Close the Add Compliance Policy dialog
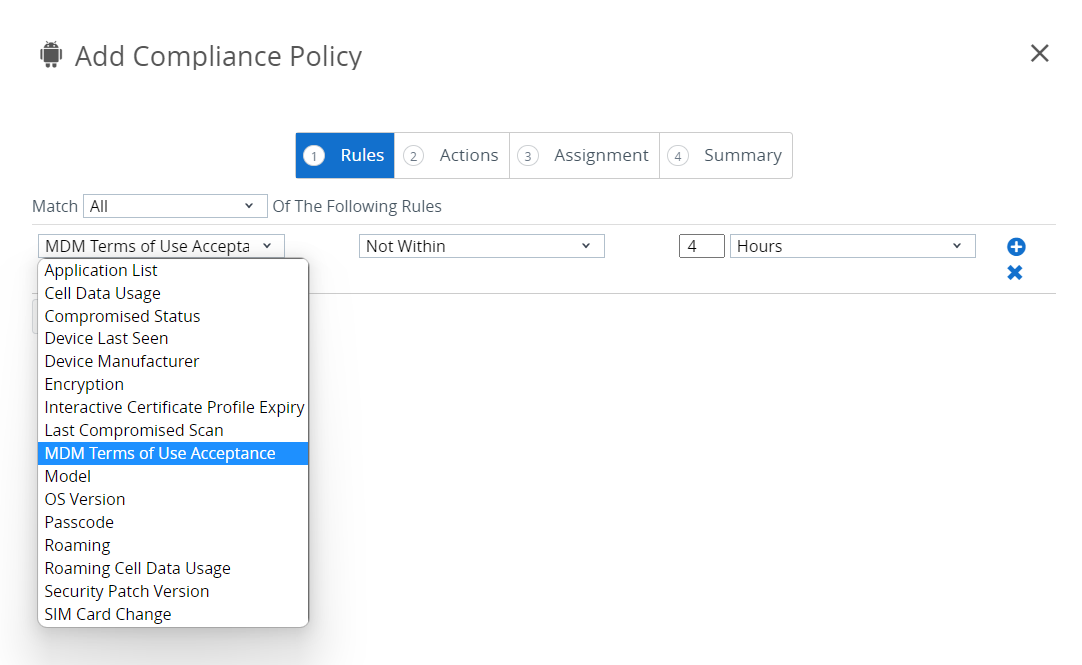 coord(1040,54)
